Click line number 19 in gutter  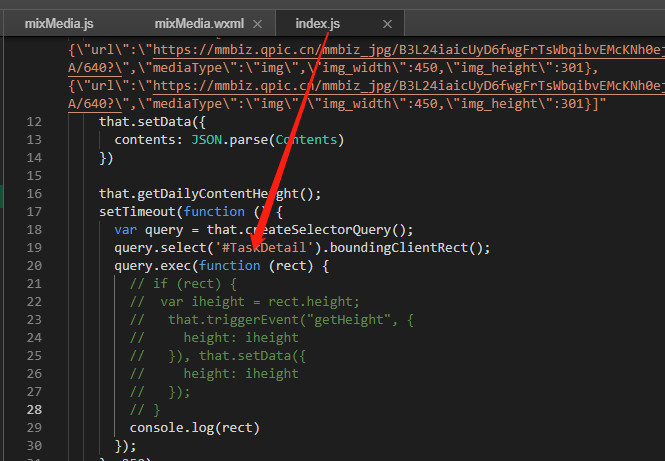click(x=34, y=248)
